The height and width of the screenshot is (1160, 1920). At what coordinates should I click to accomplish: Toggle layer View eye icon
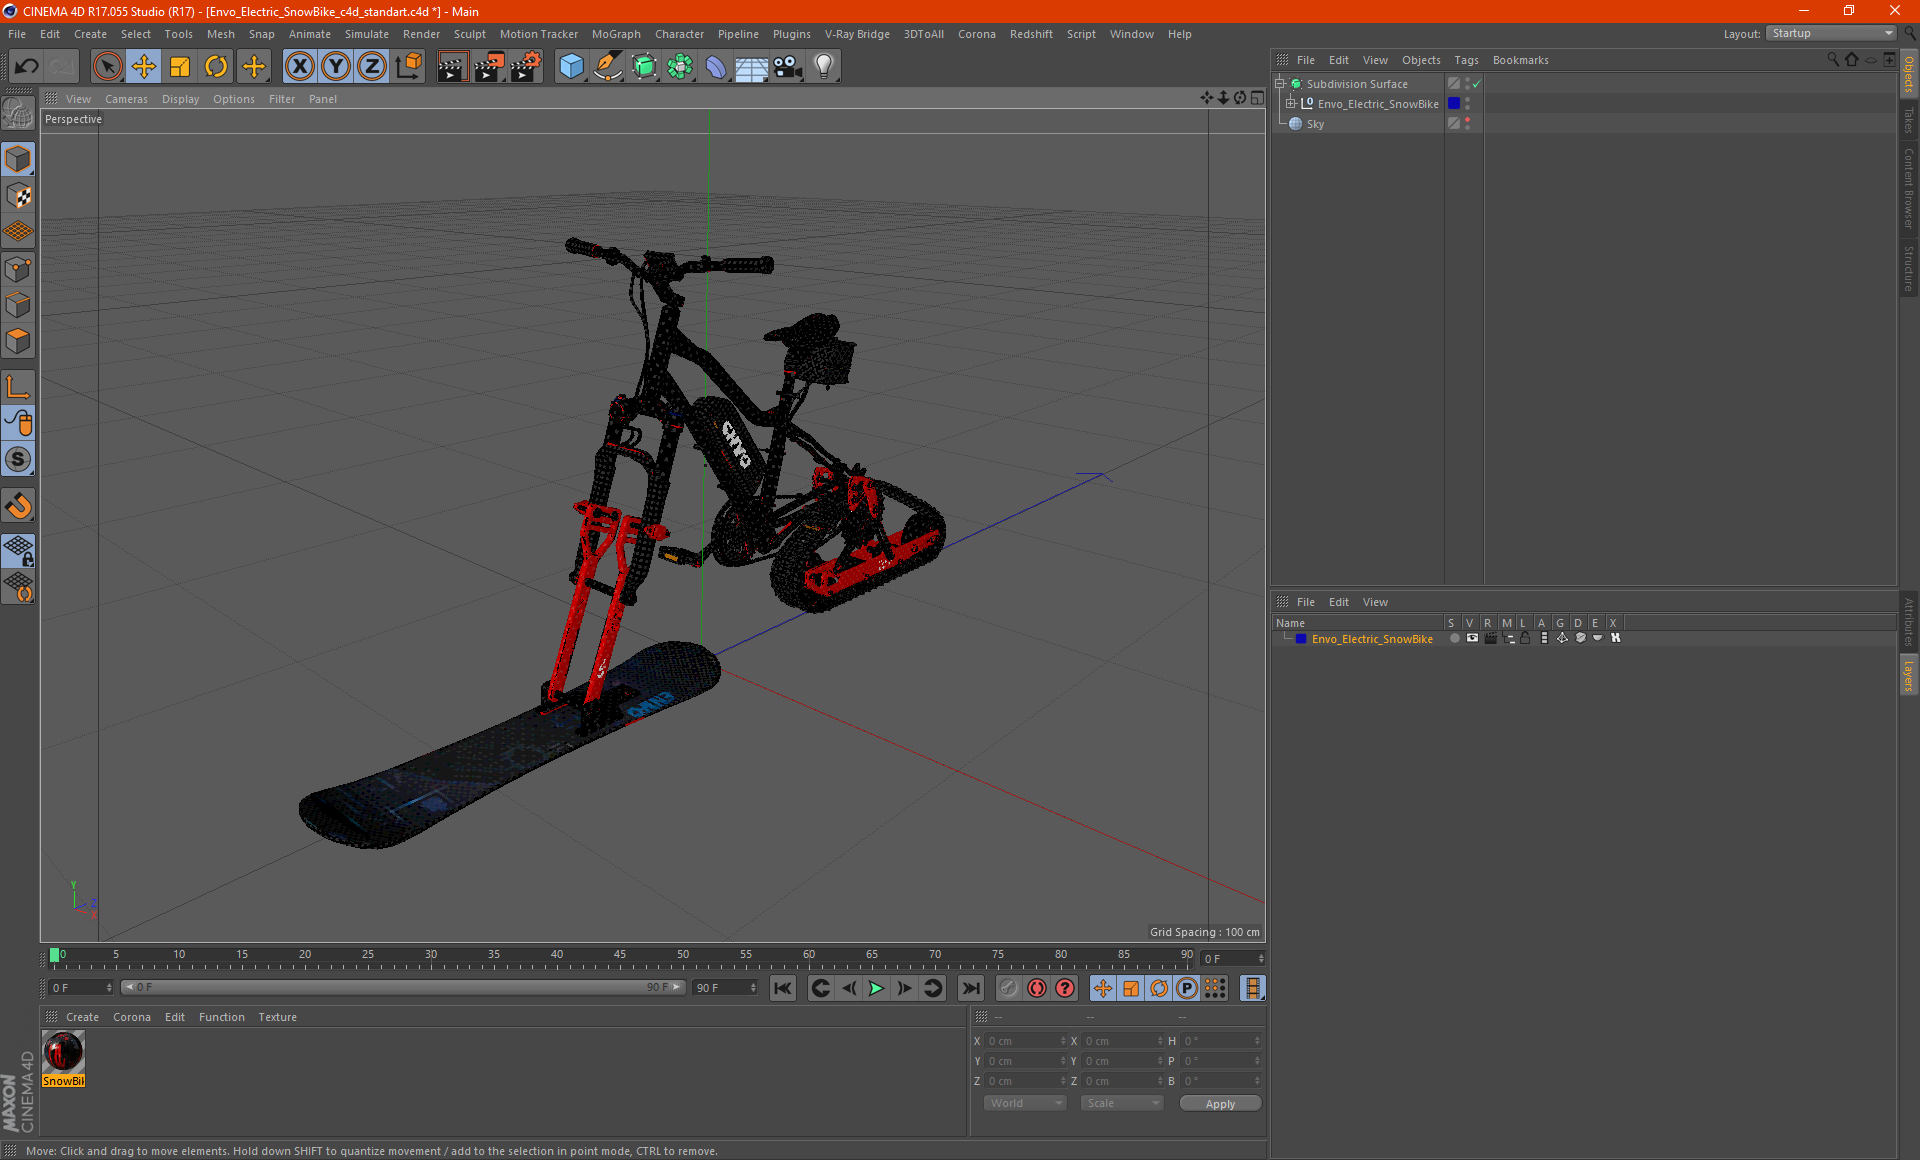coord(1472,638)
